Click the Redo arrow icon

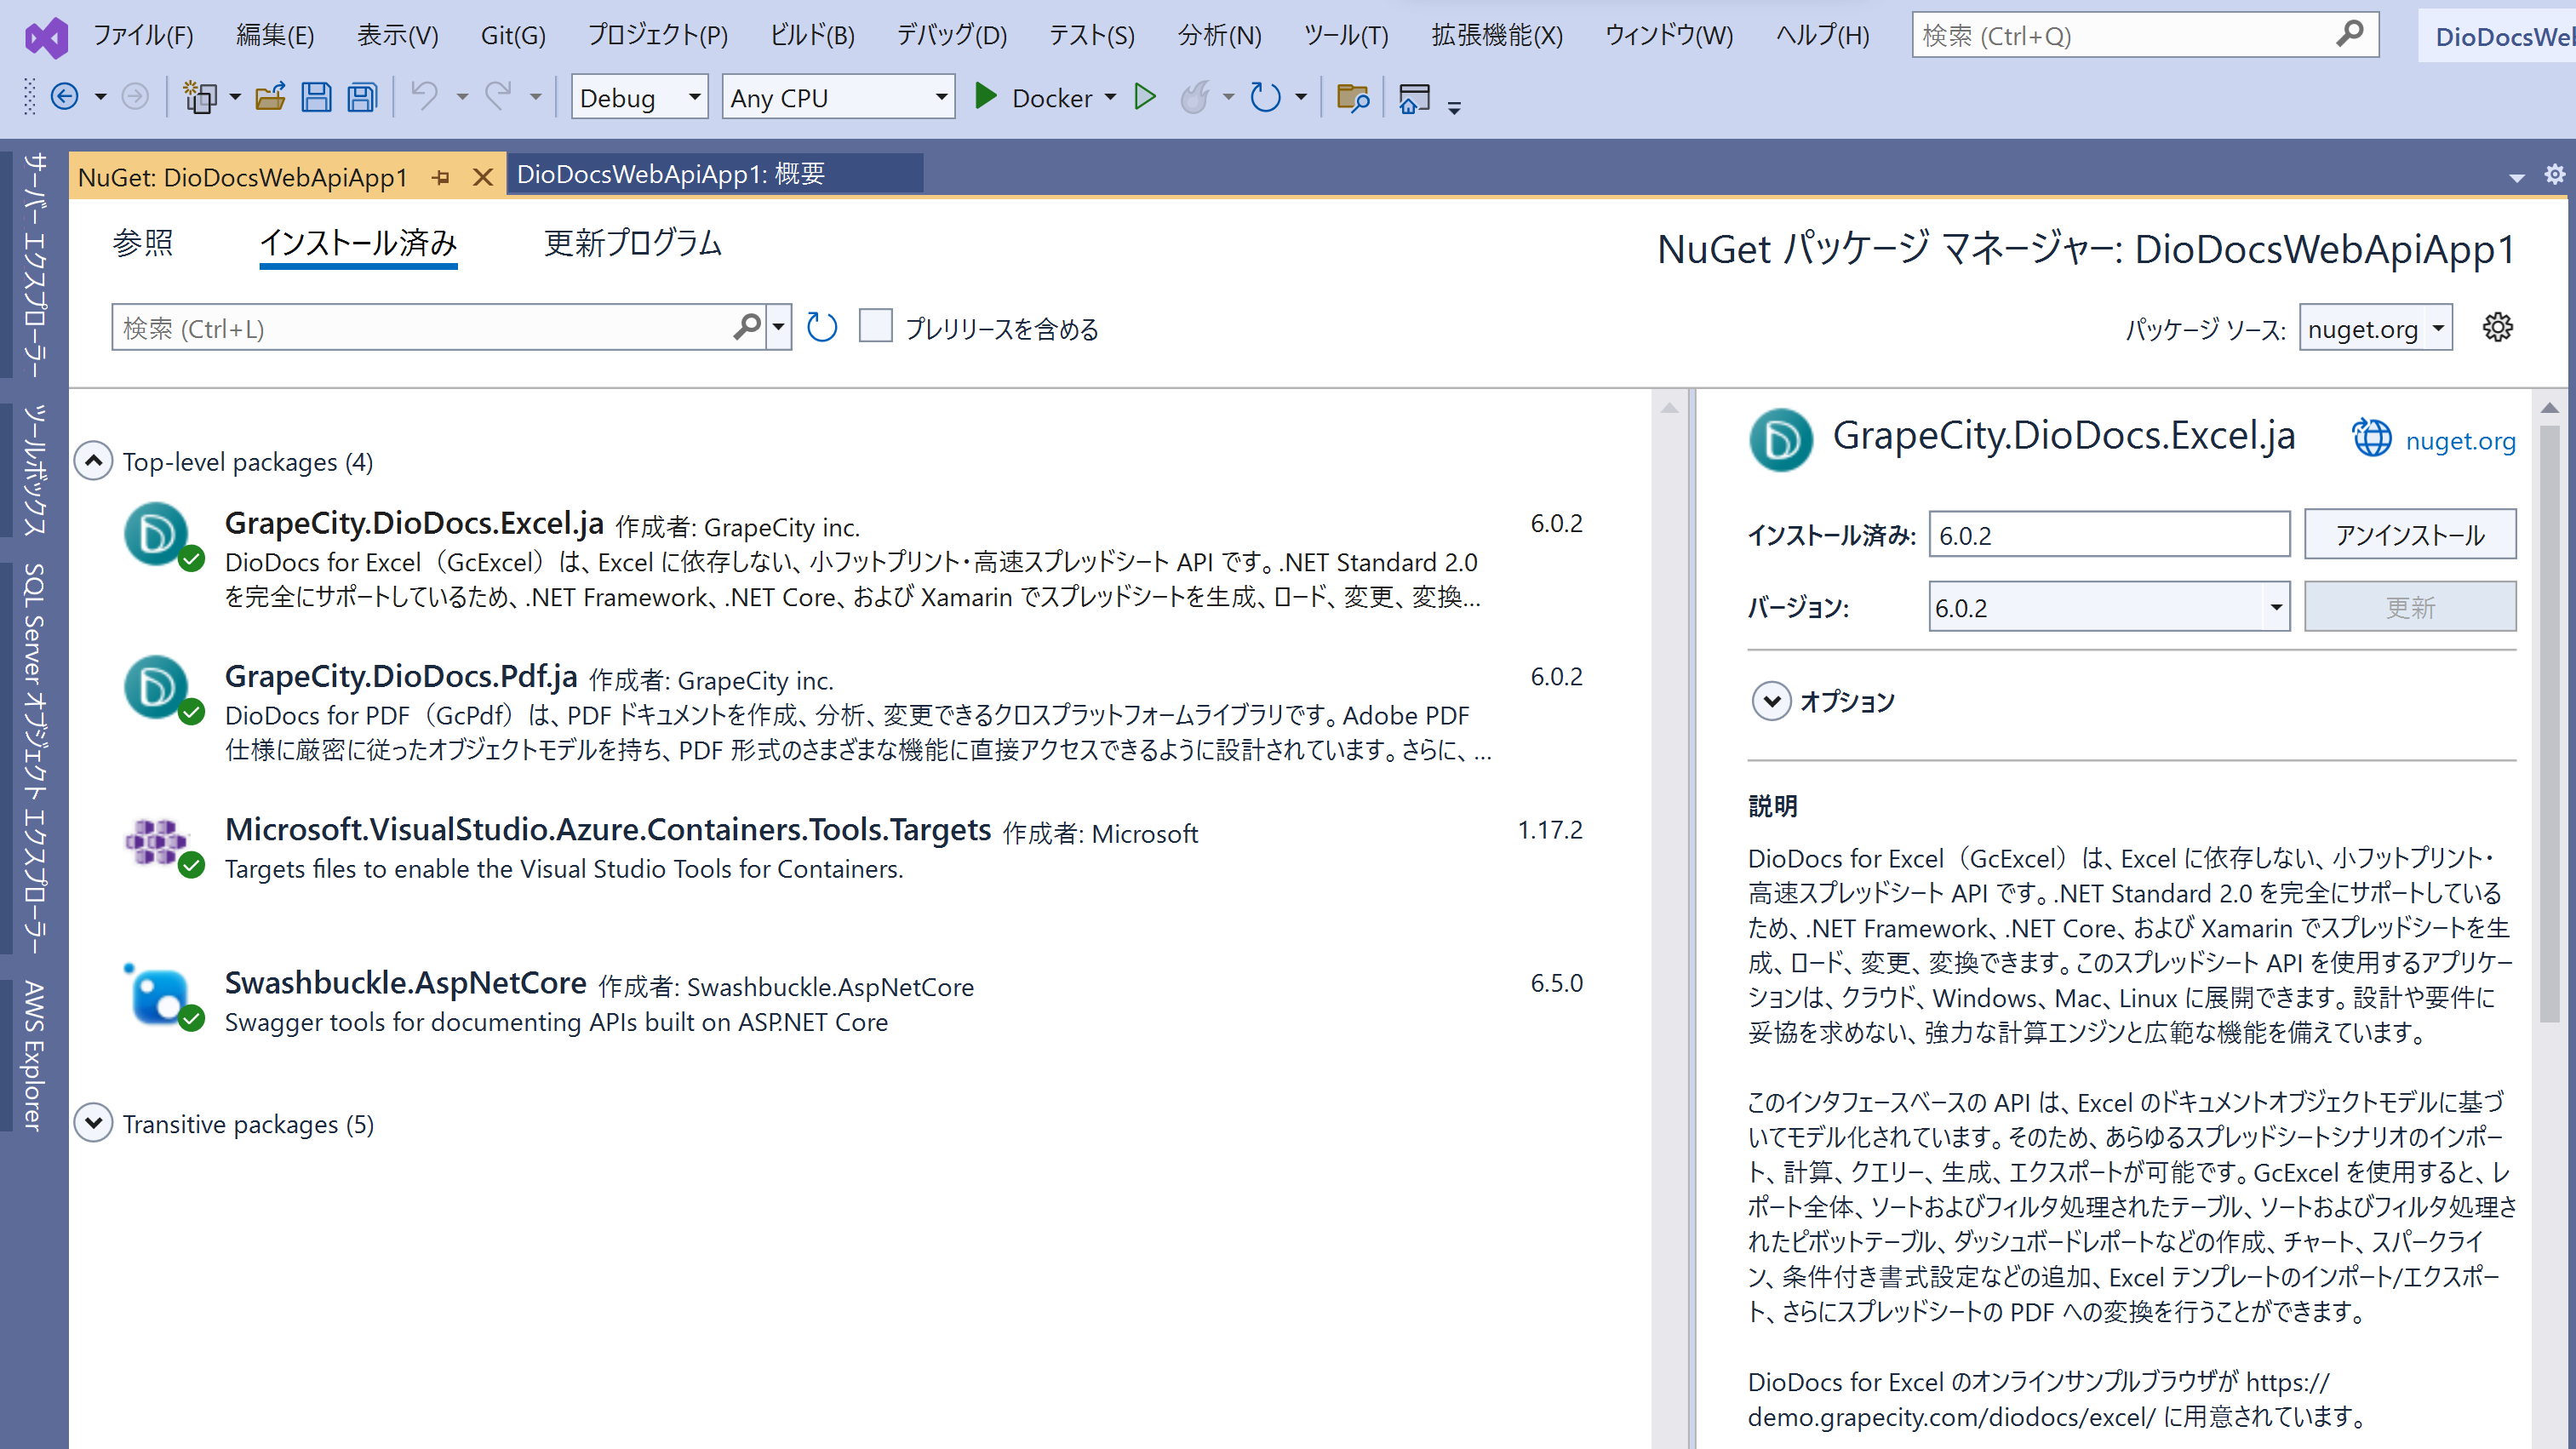(498, 97)
